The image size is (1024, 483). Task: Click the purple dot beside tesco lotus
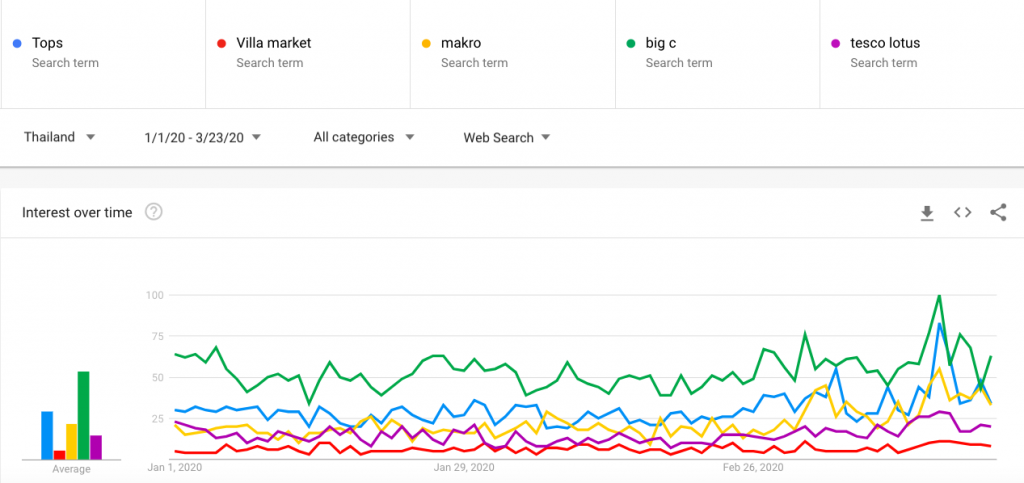pos(835,44)
